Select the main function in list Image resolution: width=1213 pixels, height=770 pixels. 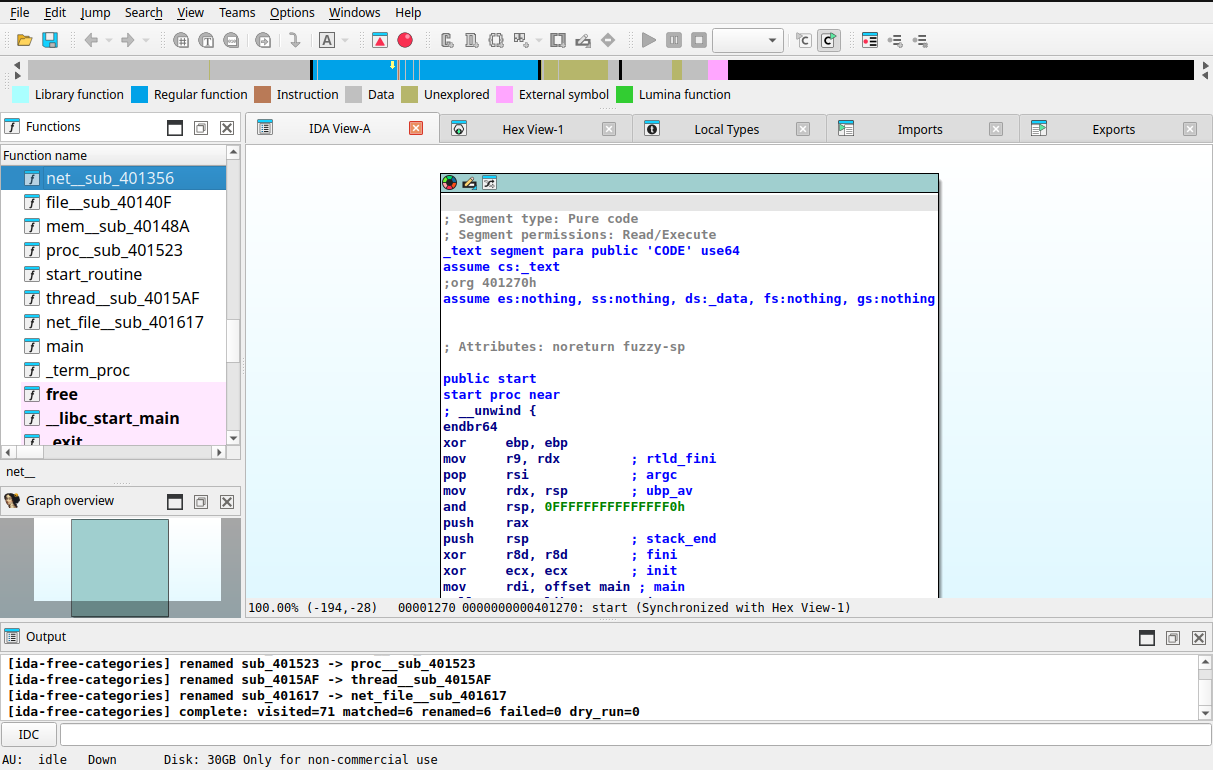113,346
